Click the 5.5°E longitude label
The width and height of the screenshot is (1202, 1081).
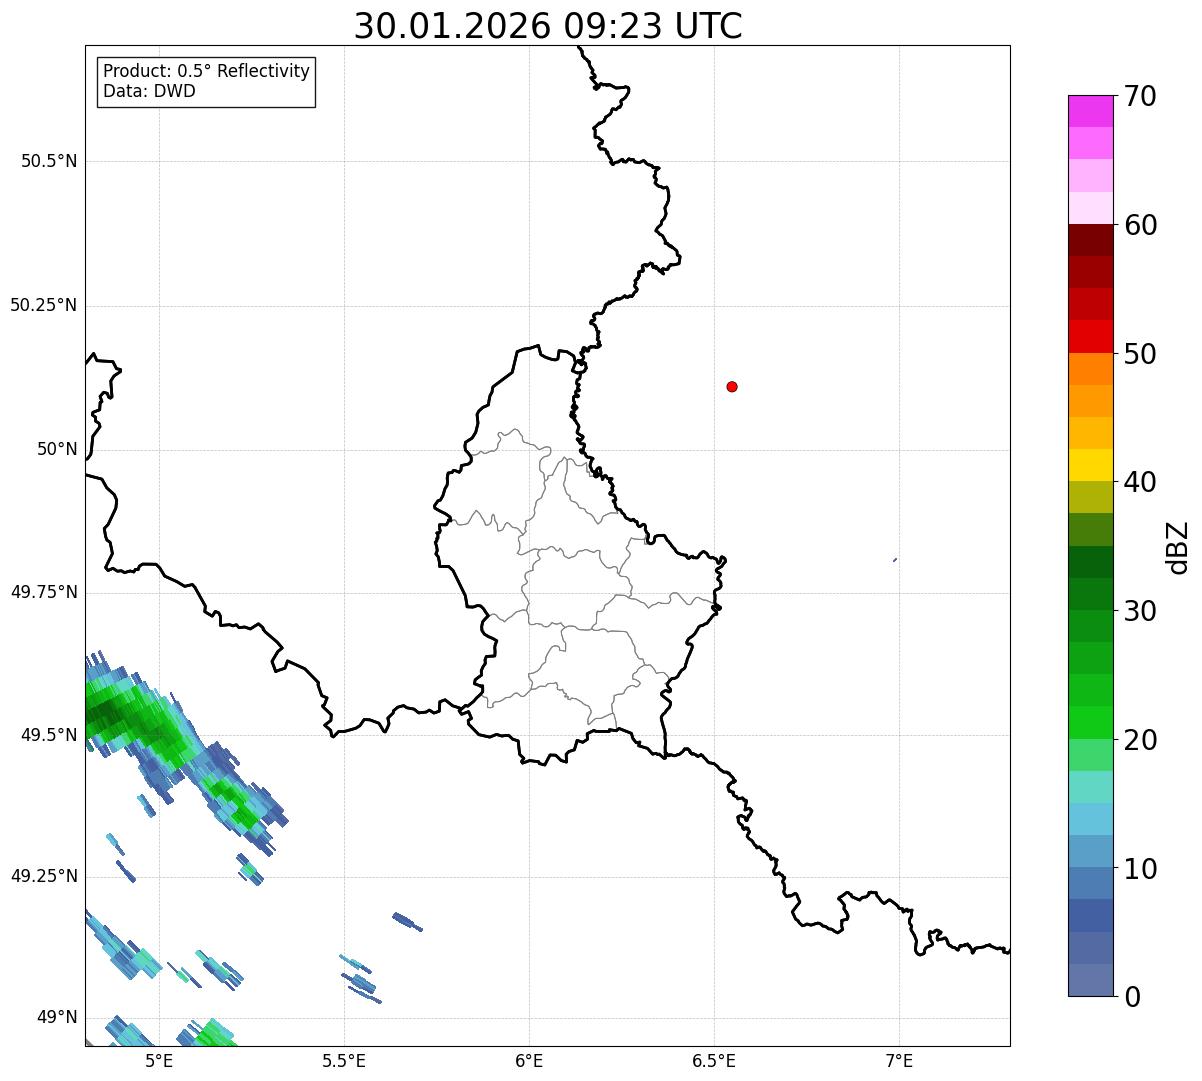click(x=344, y=1060)
